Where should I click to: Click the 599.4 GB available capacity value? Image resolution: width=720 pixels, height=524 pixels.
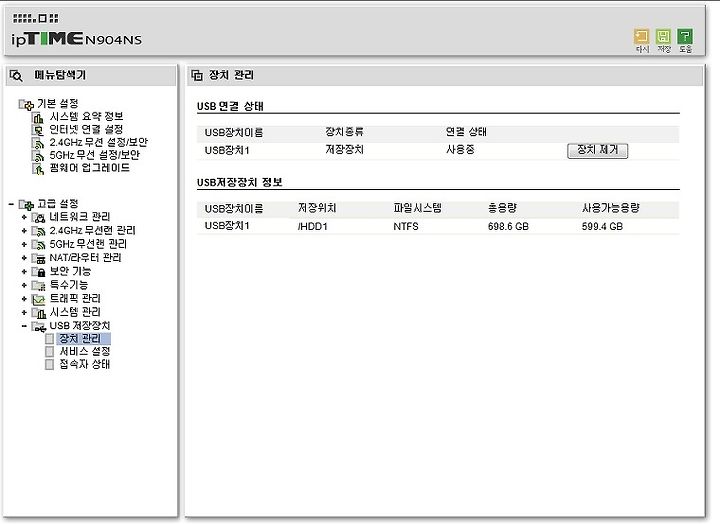(602, 226)
